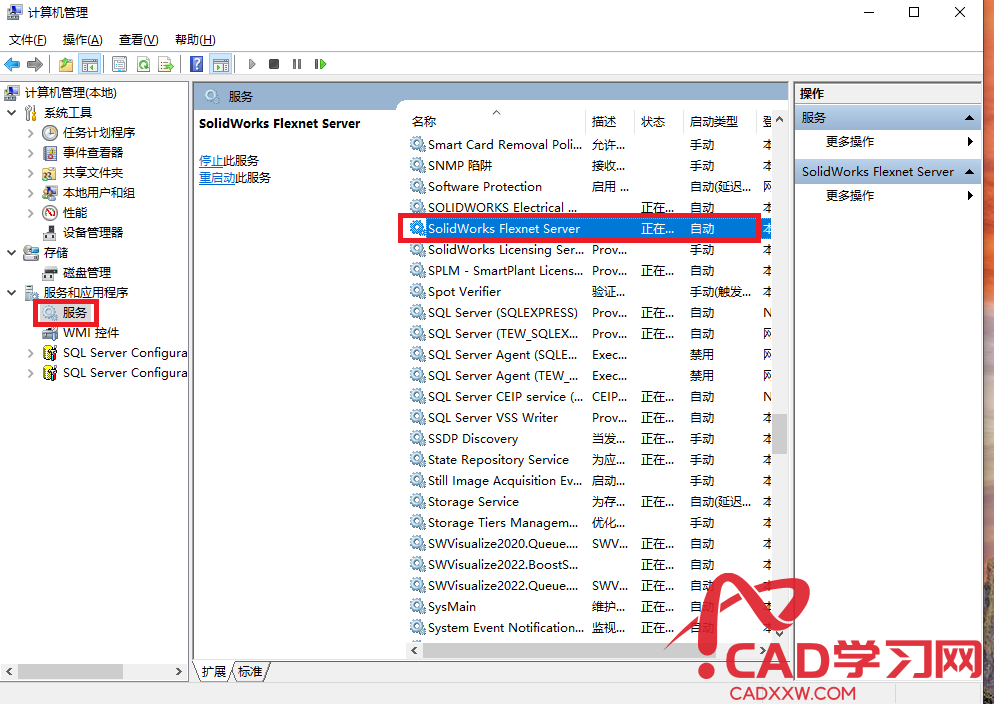Expand the 任务计划程序 node chevron
The image size is (994, 704).
30,133
